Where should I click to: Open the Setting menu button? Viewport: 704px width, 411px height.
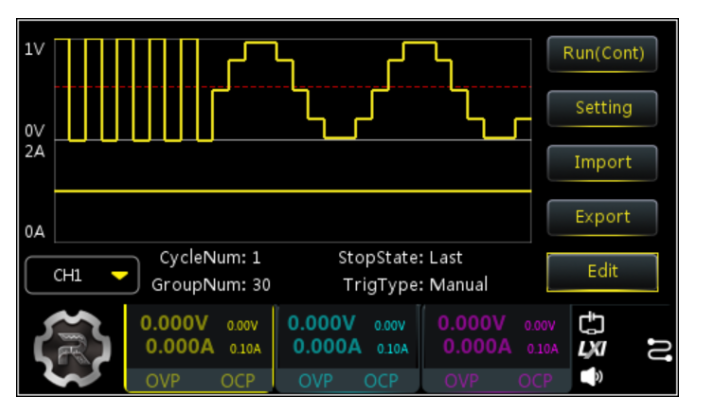(x=602, y=108)
